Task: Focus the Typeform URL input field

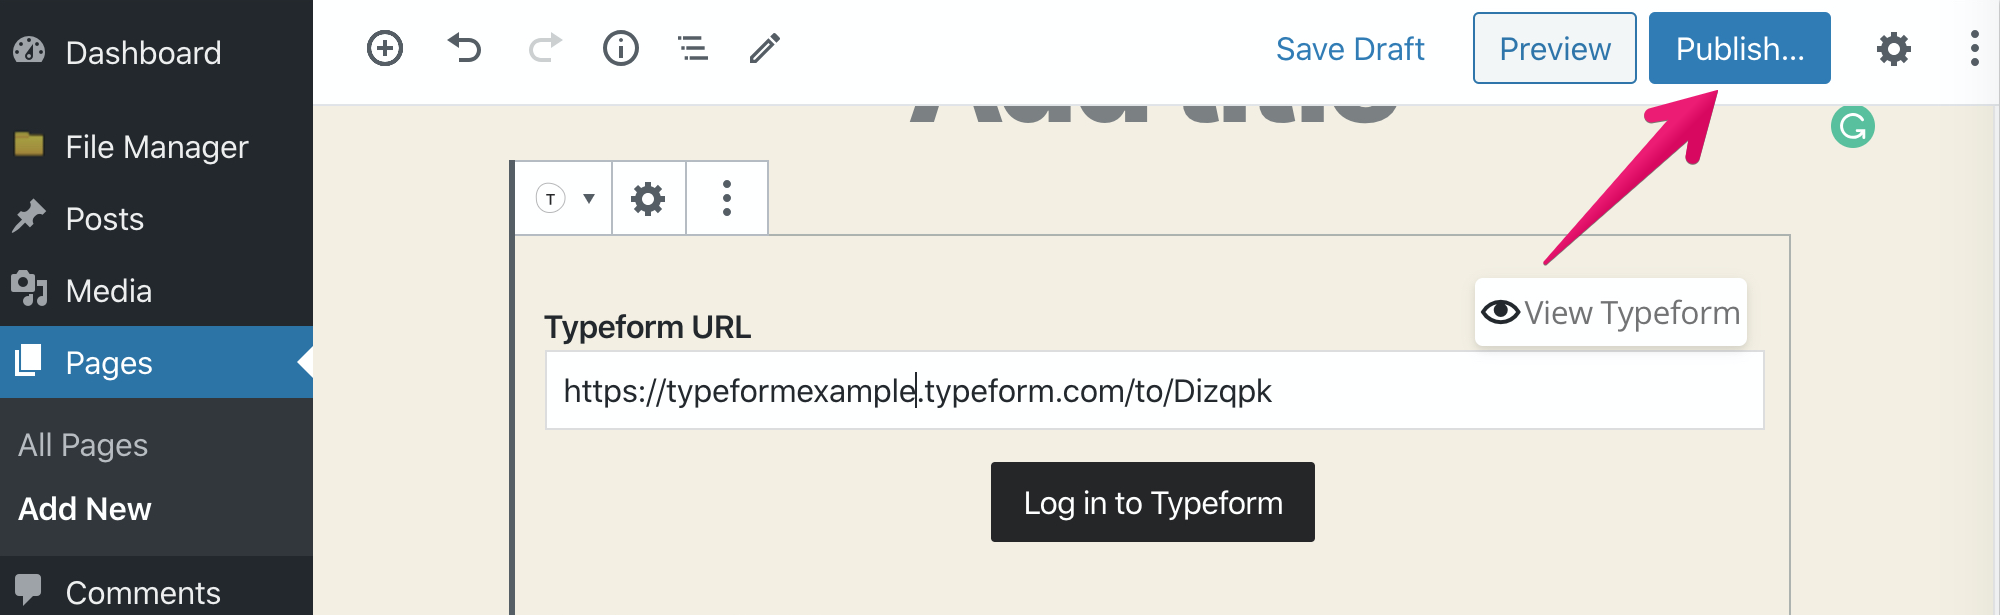Action: coord(1155,390)
